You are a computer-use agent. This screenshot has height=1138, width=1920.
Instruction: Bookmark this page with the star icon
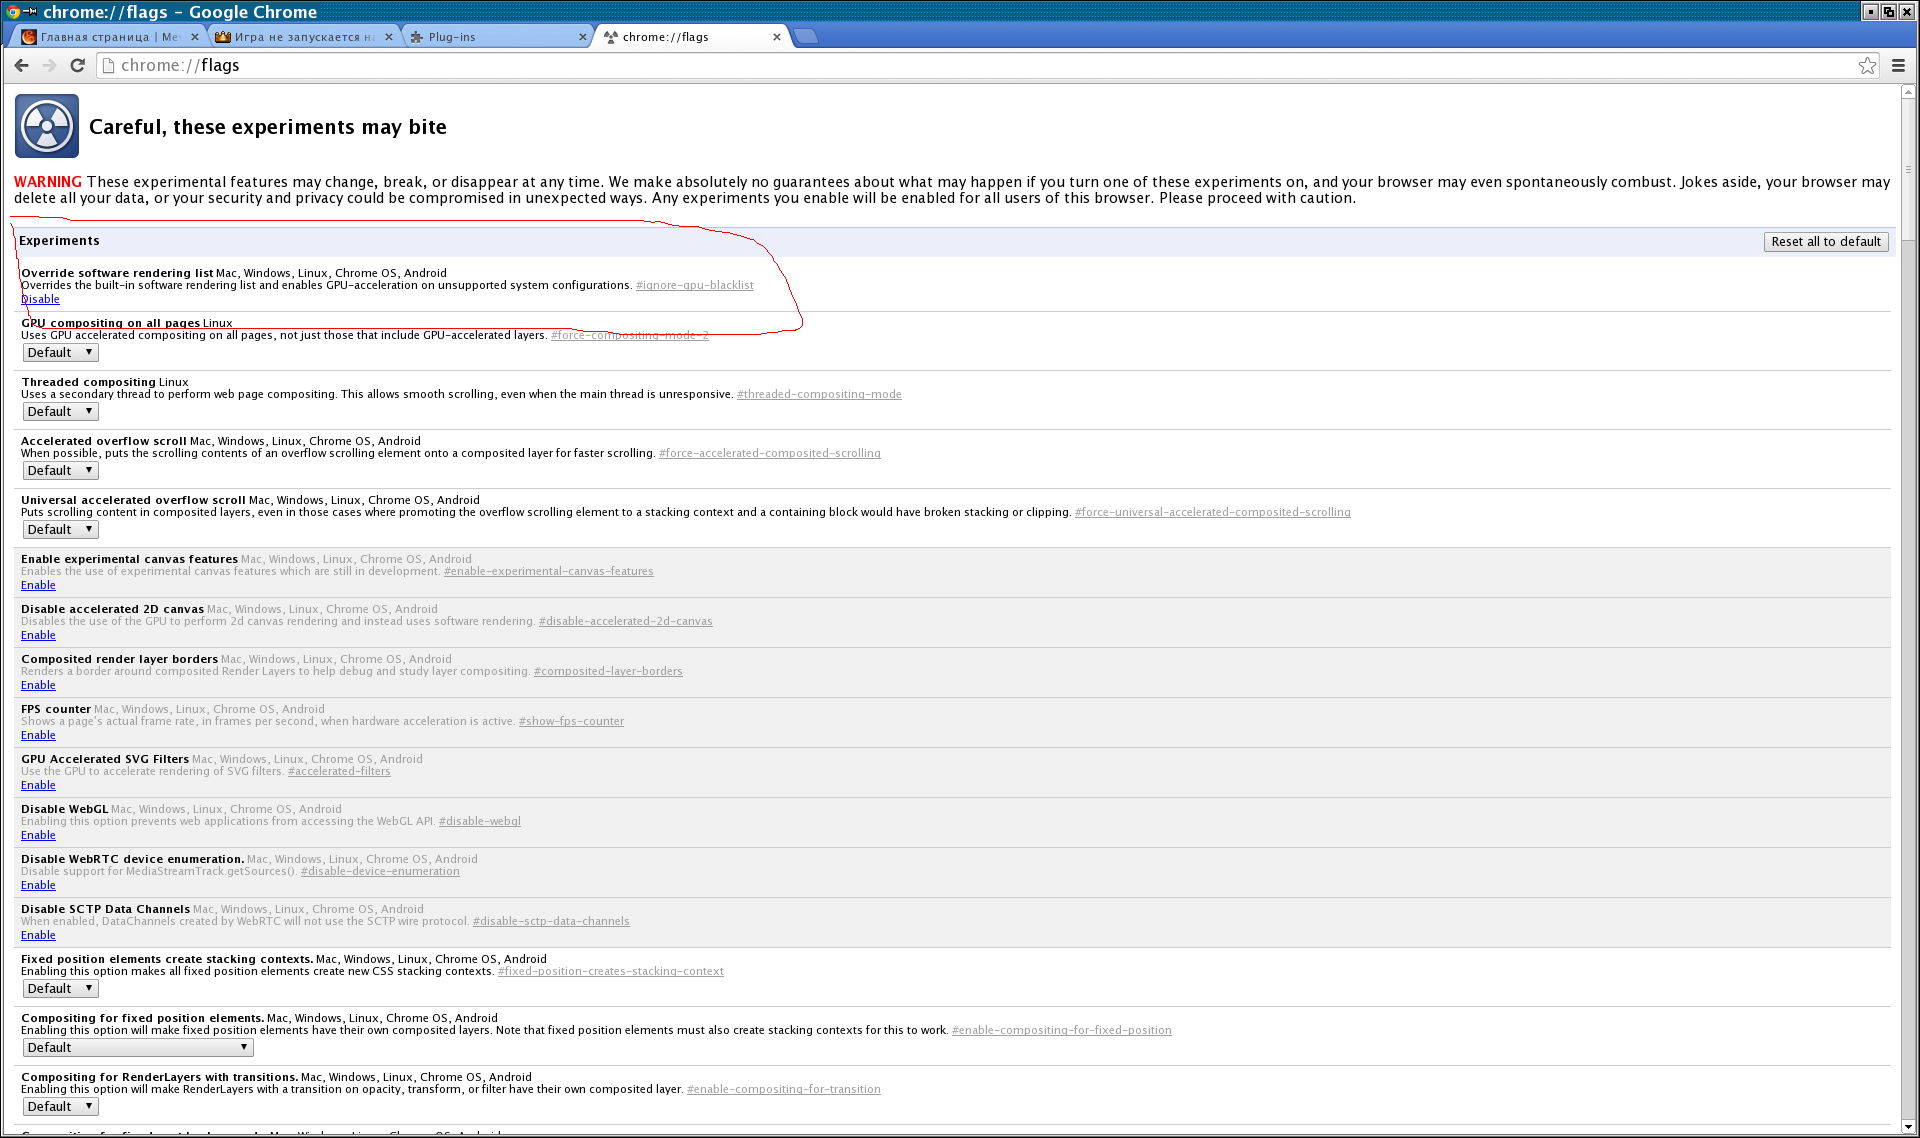pos(1867,65)
